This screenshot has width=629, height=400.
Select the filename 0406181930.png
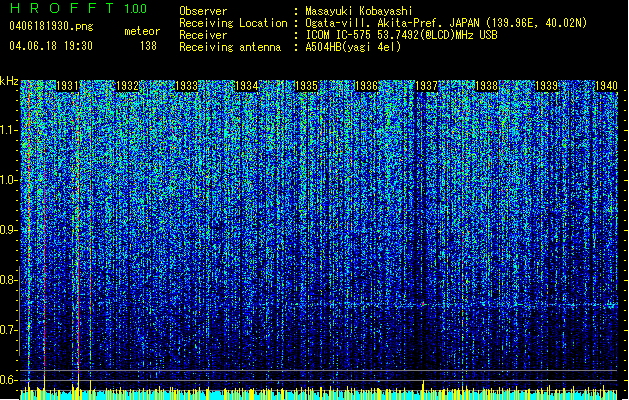(x=51, y=26)
